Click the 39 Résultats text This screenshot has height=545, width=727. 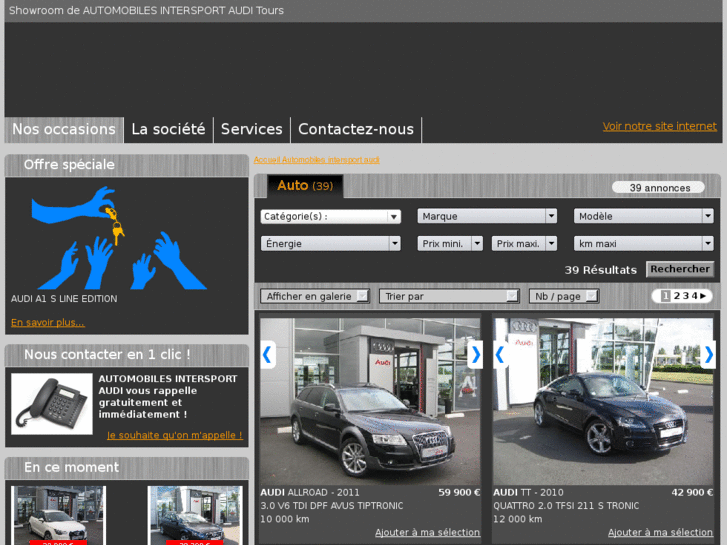[600, 270]
